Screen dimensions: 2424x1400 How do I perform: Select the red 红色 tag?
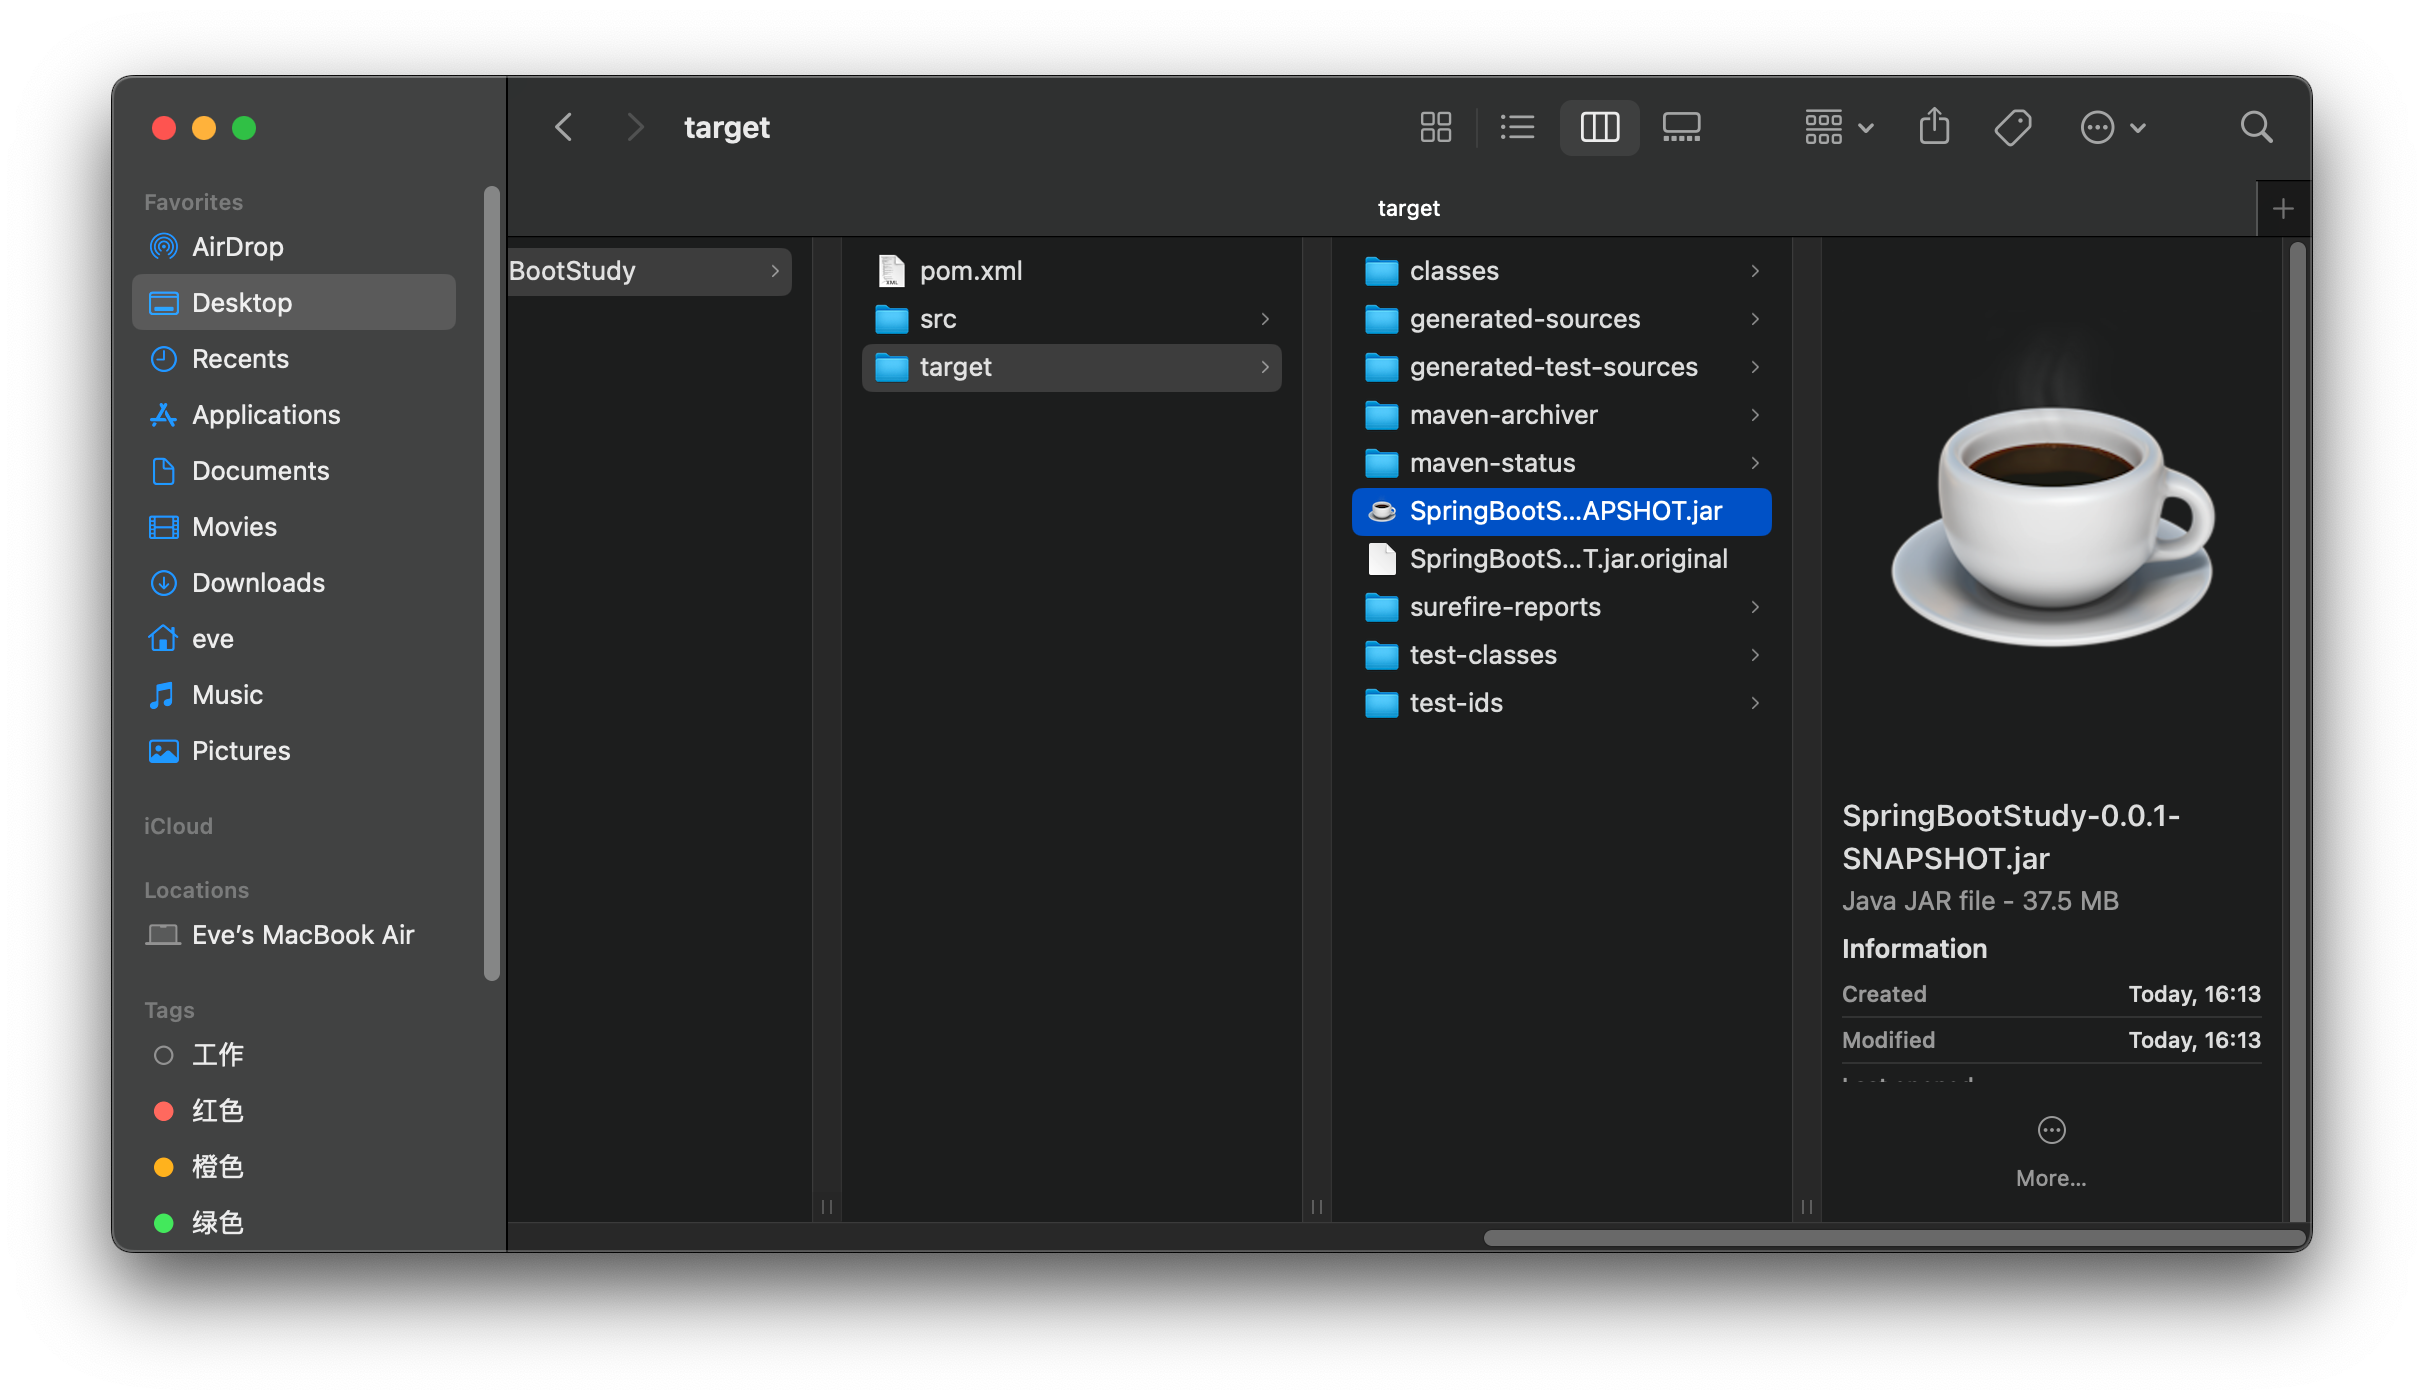coord(217,1111)
